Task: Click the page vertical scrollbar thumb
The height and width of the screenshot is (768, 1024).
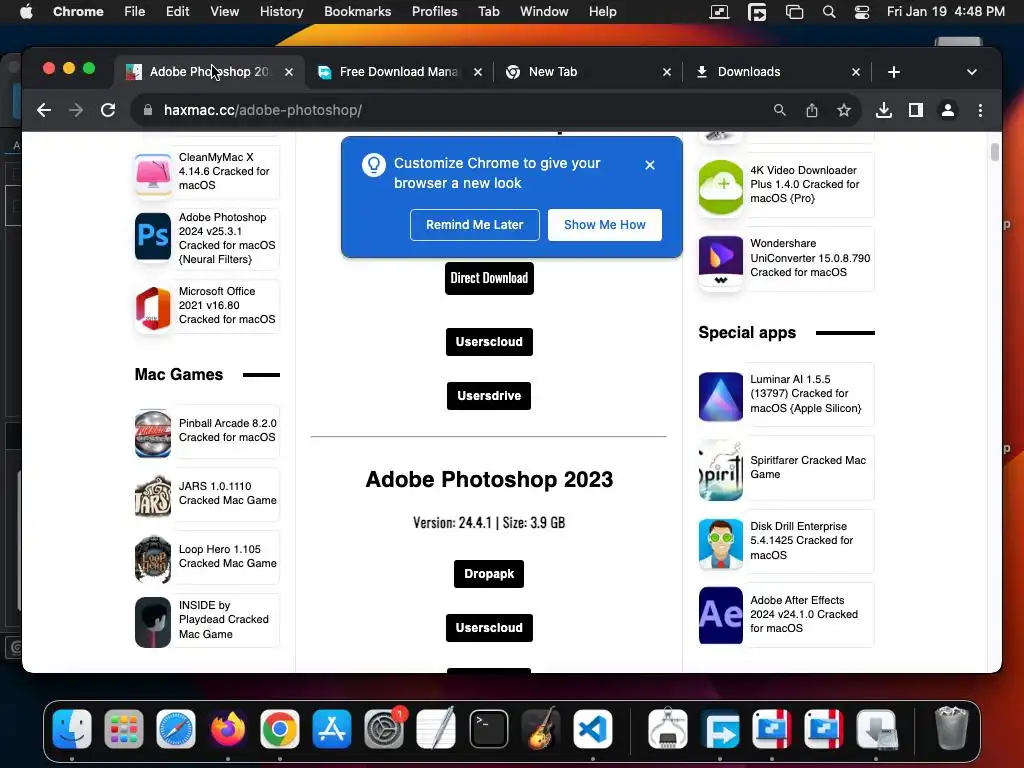Action: 995,152
